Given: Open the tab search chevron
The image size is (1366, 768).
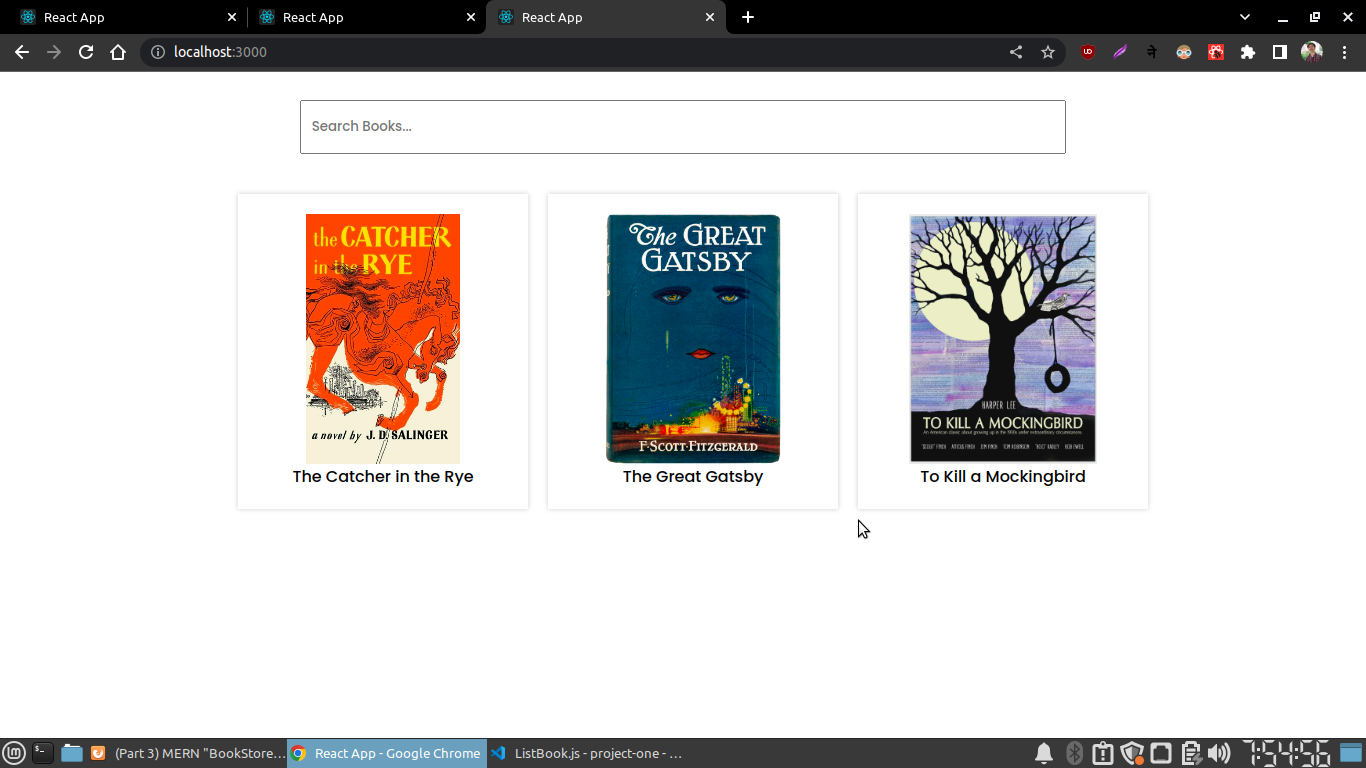Looking at the screenshot, I should click(1244, 17).
